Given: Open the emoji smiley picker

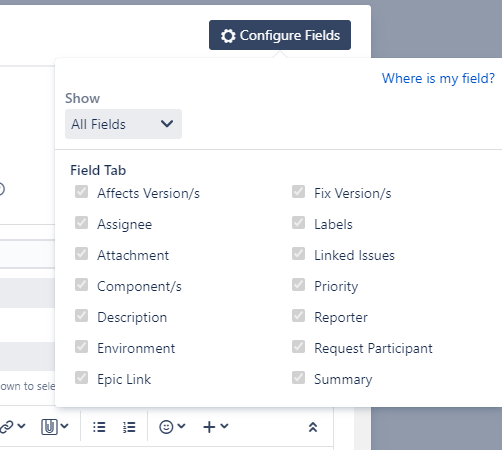Looking at the screenshot, I should tap(166, 427).
